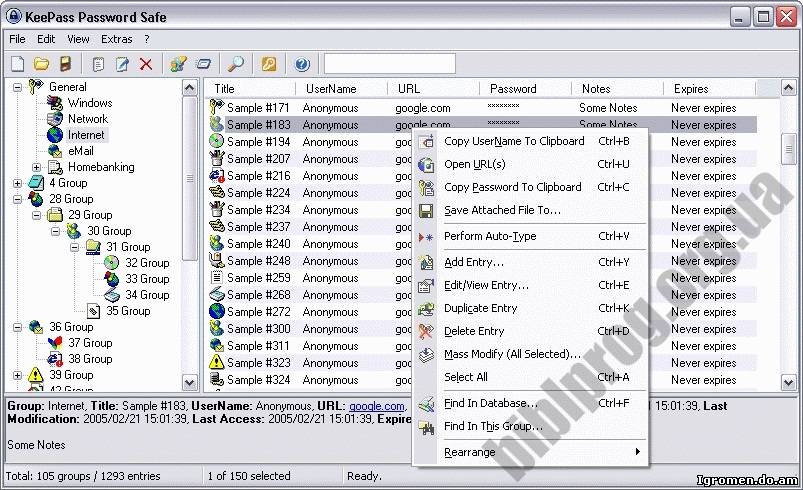Click the icon next to Duplicate Entry
803x490 pixels.
coord(426,308)
